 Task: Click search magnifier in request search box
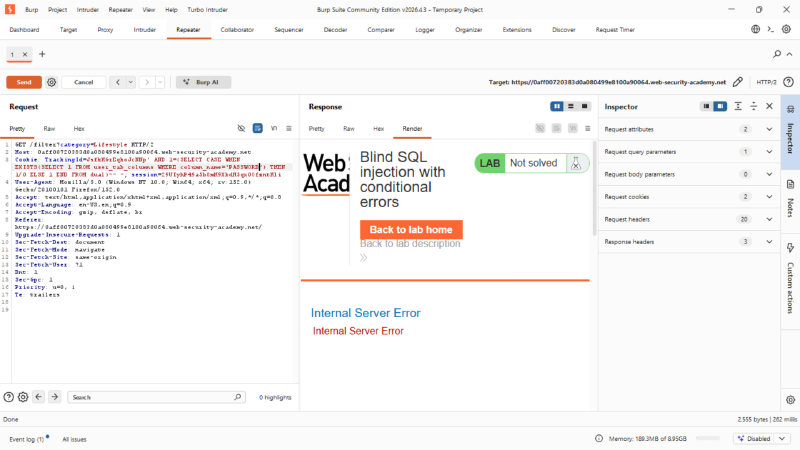coord(237,397)
